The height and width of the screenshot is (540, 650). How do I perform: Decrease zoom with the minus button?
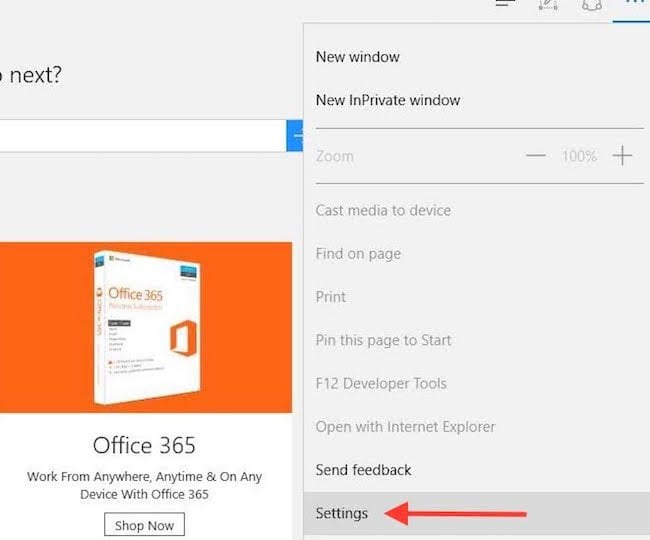[x=536, y=156]
